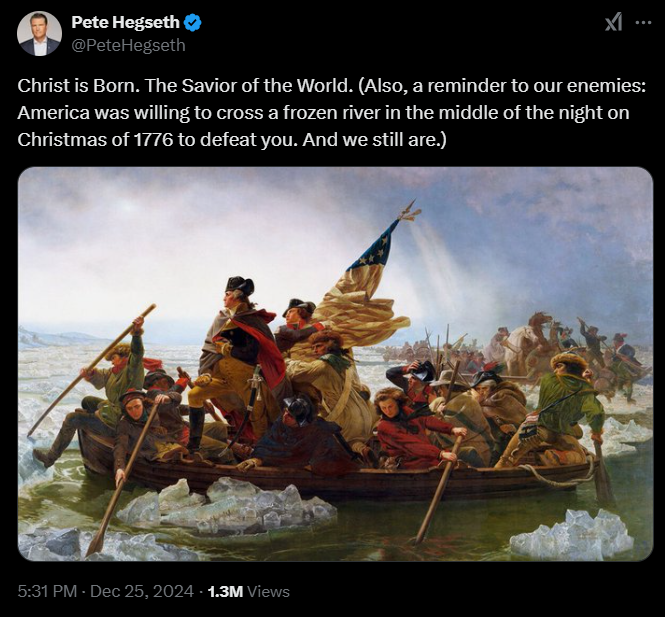Click the Dec 25, 2024 date

142,591
